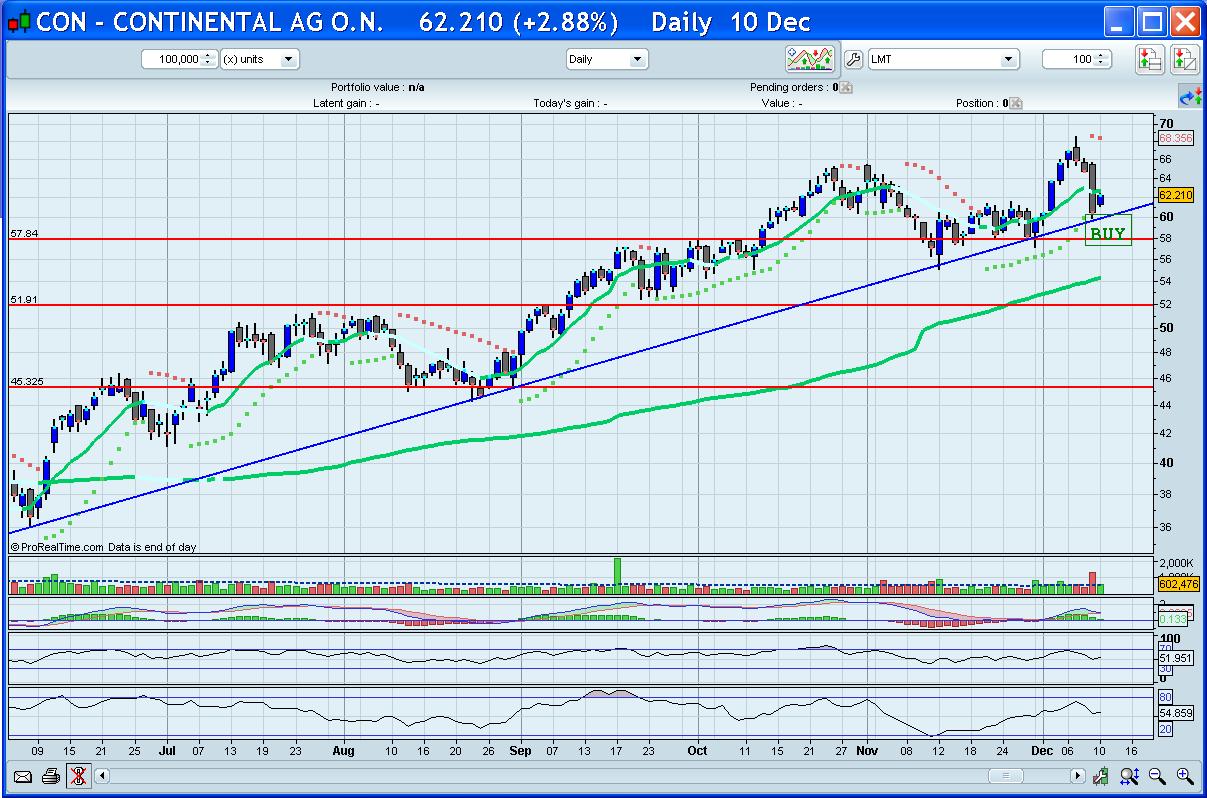
Task: Click the green chart export icon near zoom tools
Action: tap(1102, 775)
